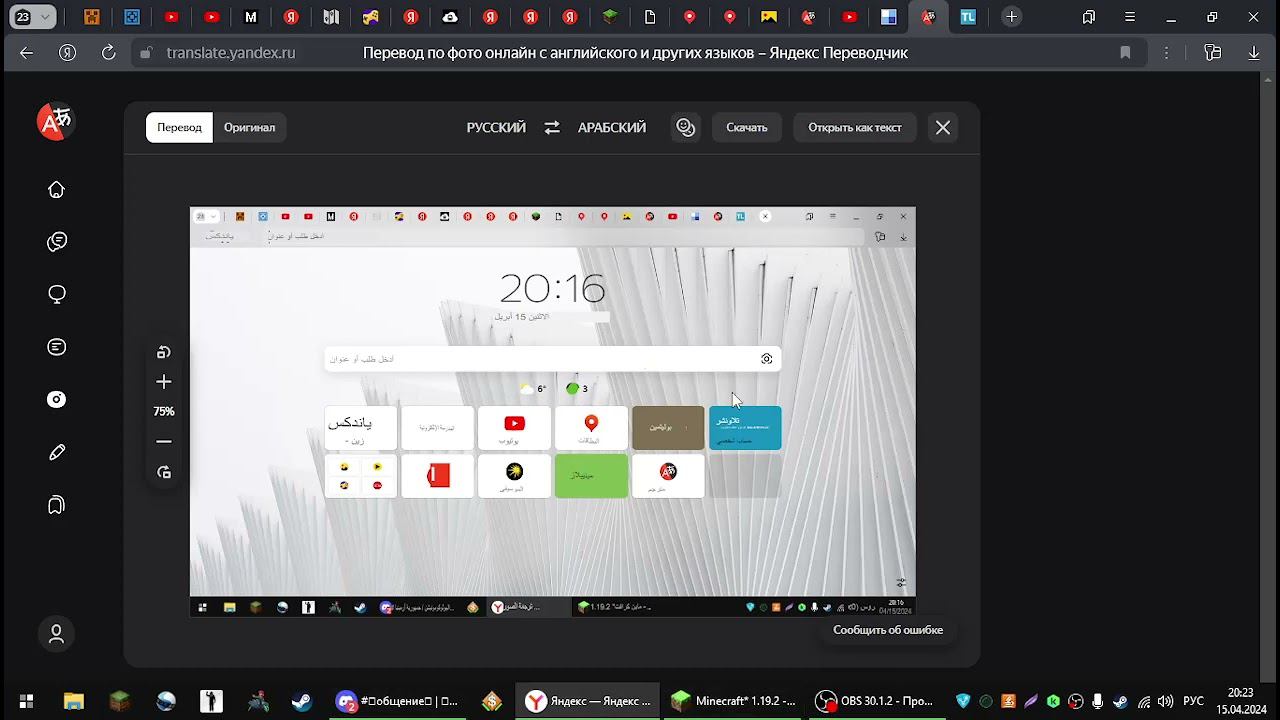Open browser downloads icon

1254,53
